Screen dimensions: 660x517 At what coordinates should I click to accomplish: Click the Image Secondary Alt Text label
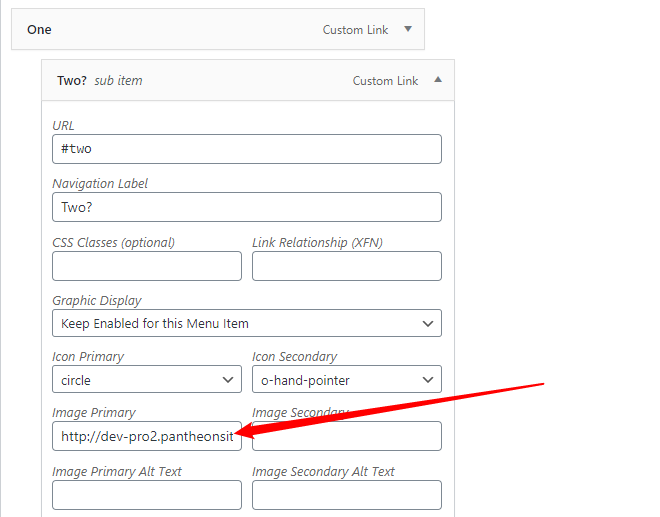point(323,472)
